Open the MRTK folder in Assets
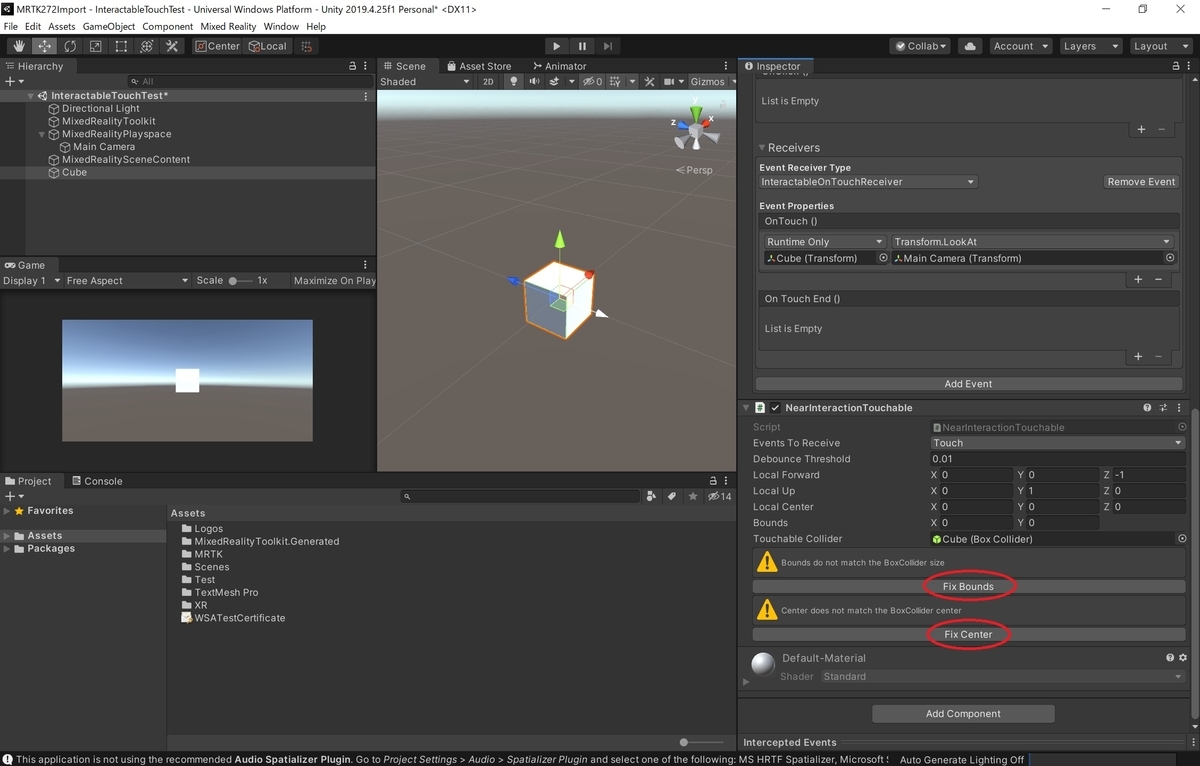The image size is (1200, 766). point(208,554)
